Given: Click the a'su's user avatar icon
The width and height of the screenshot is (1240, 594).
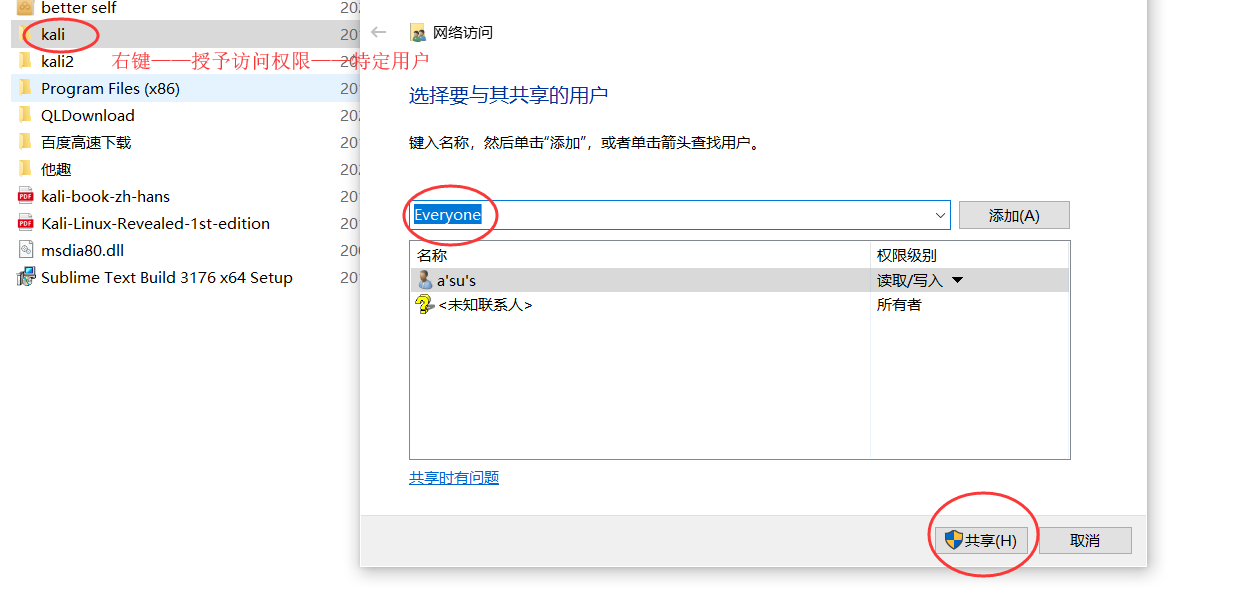Looking at the screenshot, I should (x=425, y=280).
